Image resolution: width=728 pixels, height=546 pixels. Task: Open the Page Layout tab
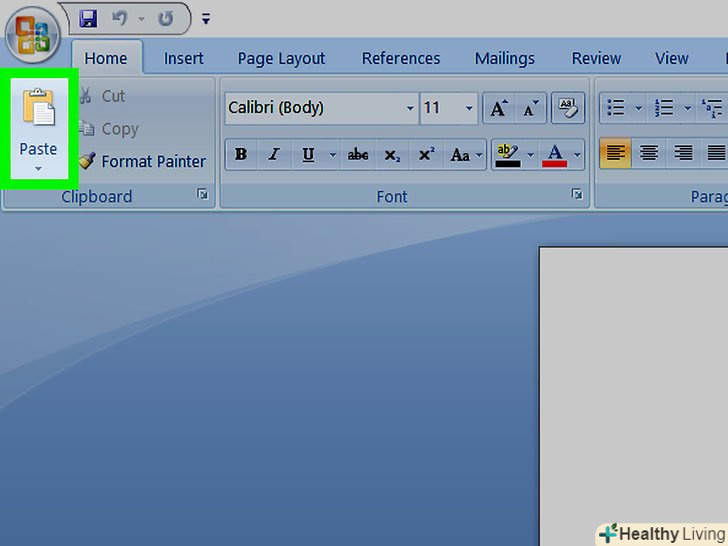coord(281,58)
